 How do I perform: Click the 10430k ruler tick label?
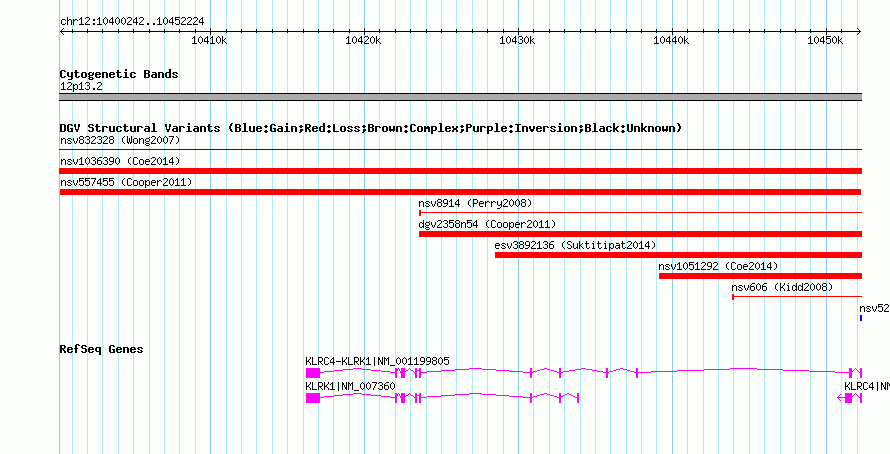tap(517, 40)
